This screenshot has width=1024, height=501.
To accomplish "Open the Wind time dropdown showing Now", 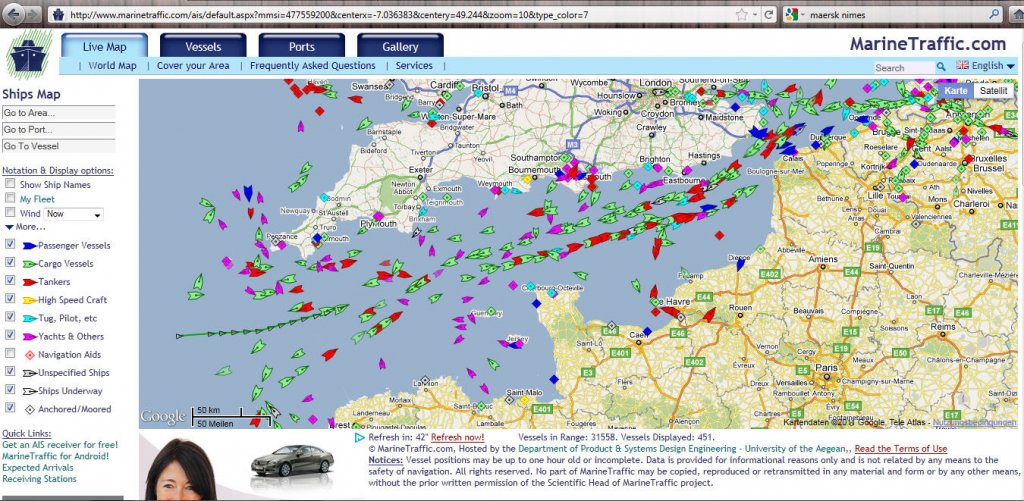I will pyautogui.click(x=73, y=214).
